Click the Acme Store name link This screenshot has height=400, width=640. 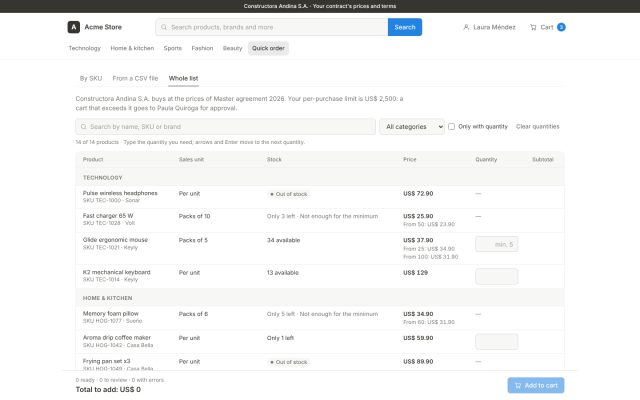point(103,27)
